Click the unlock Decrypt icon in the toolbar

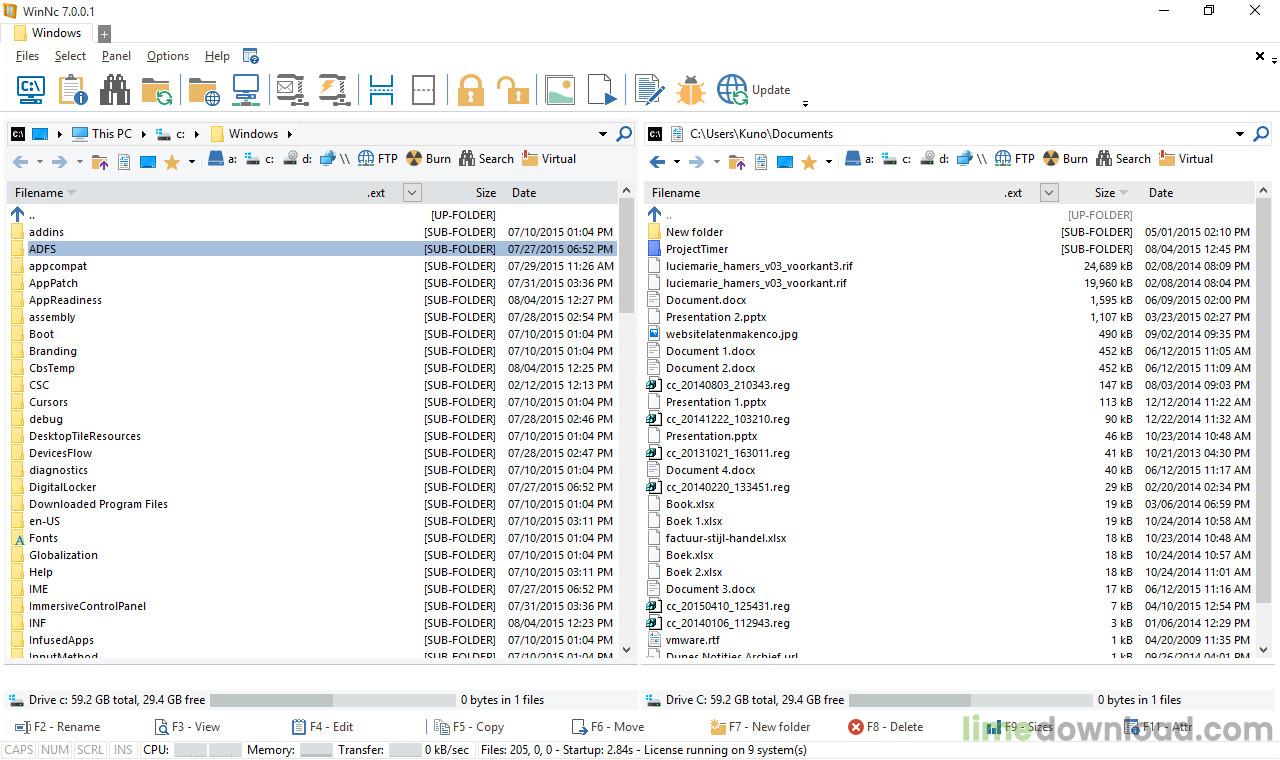pos(512,89)
